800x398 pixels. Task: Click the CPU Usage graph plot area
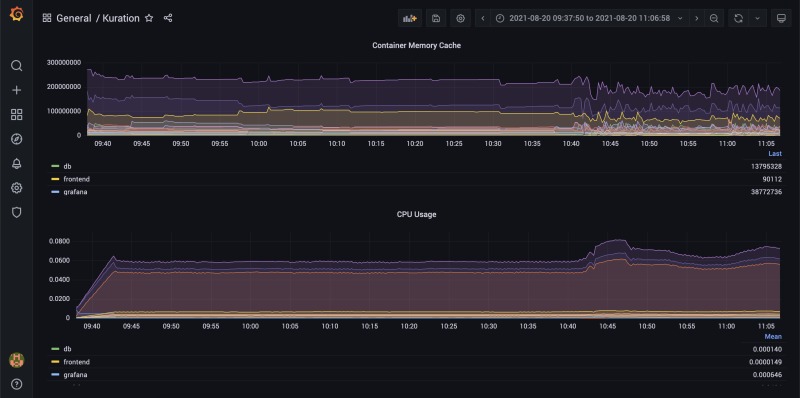pyautogui.click(x=429, y=276)
